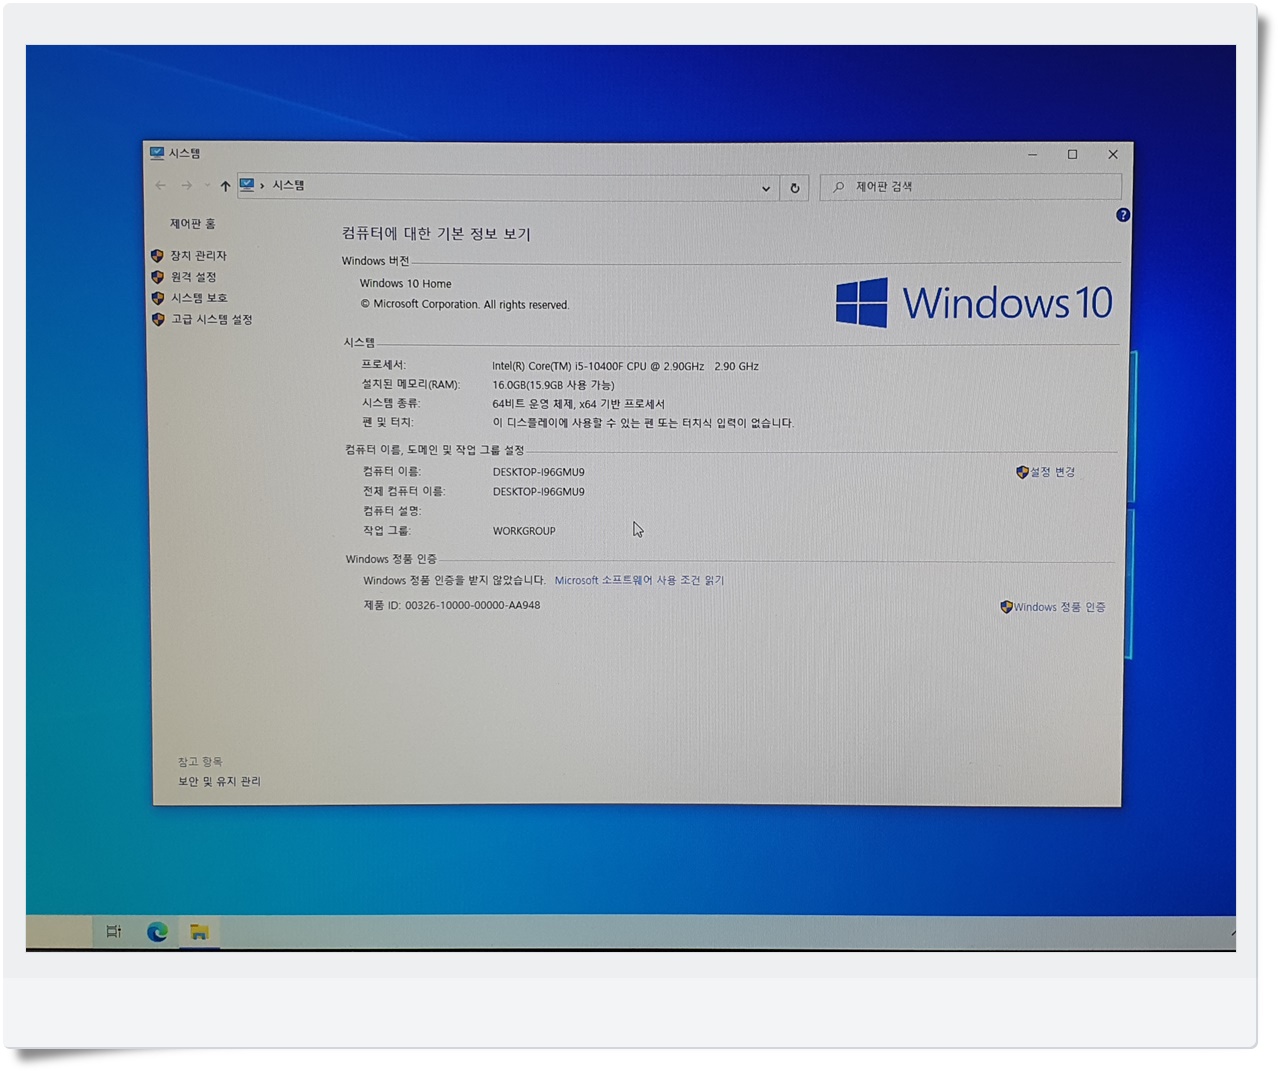Open Advanced System Settings (고급 시스템 설정)

coord(211,320)
